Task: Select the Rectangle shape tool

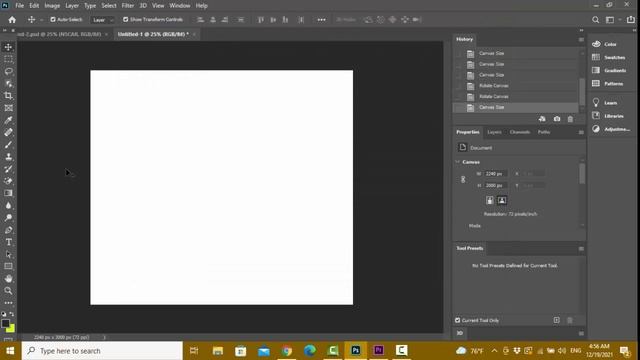Action: coord(8,266)
